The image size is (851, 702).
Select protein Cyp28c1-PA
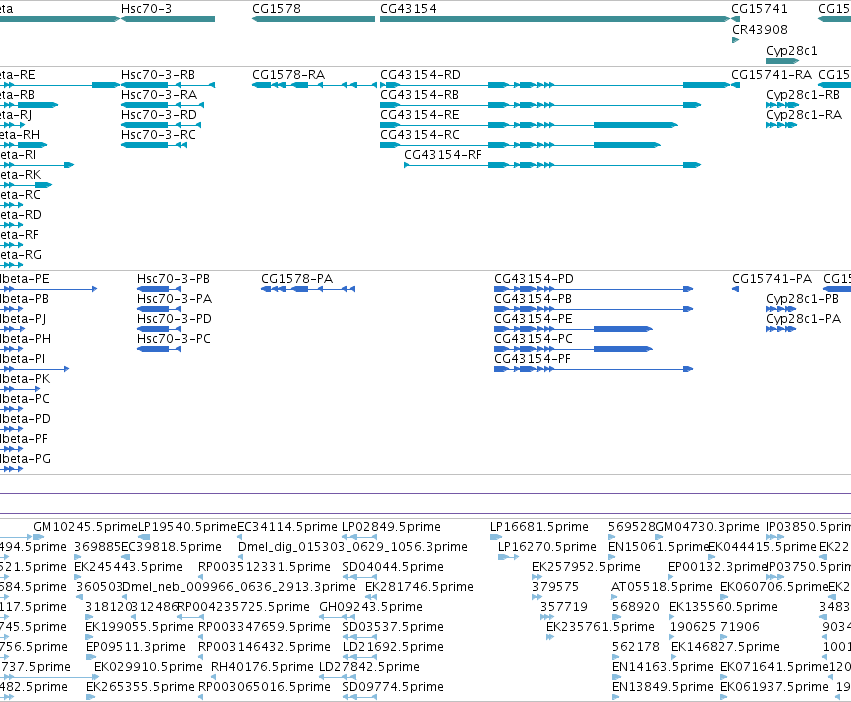(x=780, y=329)
